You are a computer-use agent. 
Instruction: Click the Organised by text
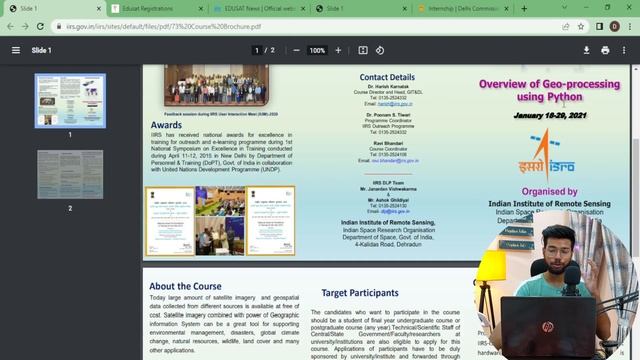pyautogui.click(x=549, y=191)
